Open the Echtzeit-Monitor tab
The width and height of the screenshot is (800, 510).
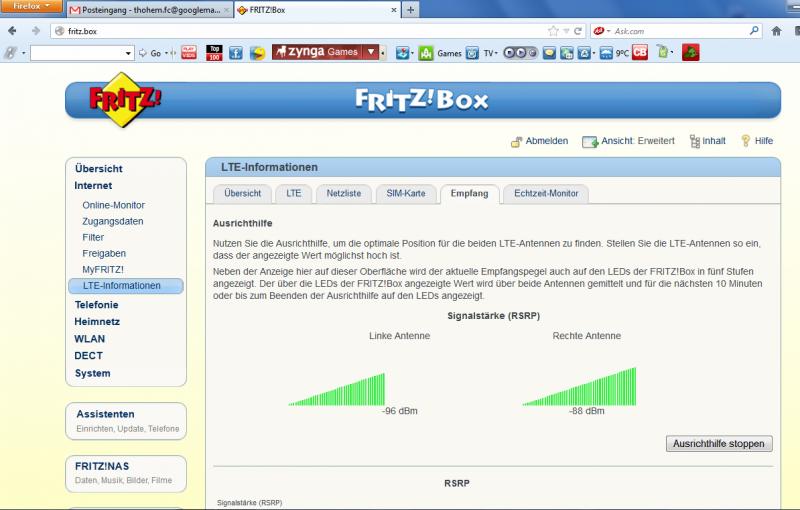point(546,194)
